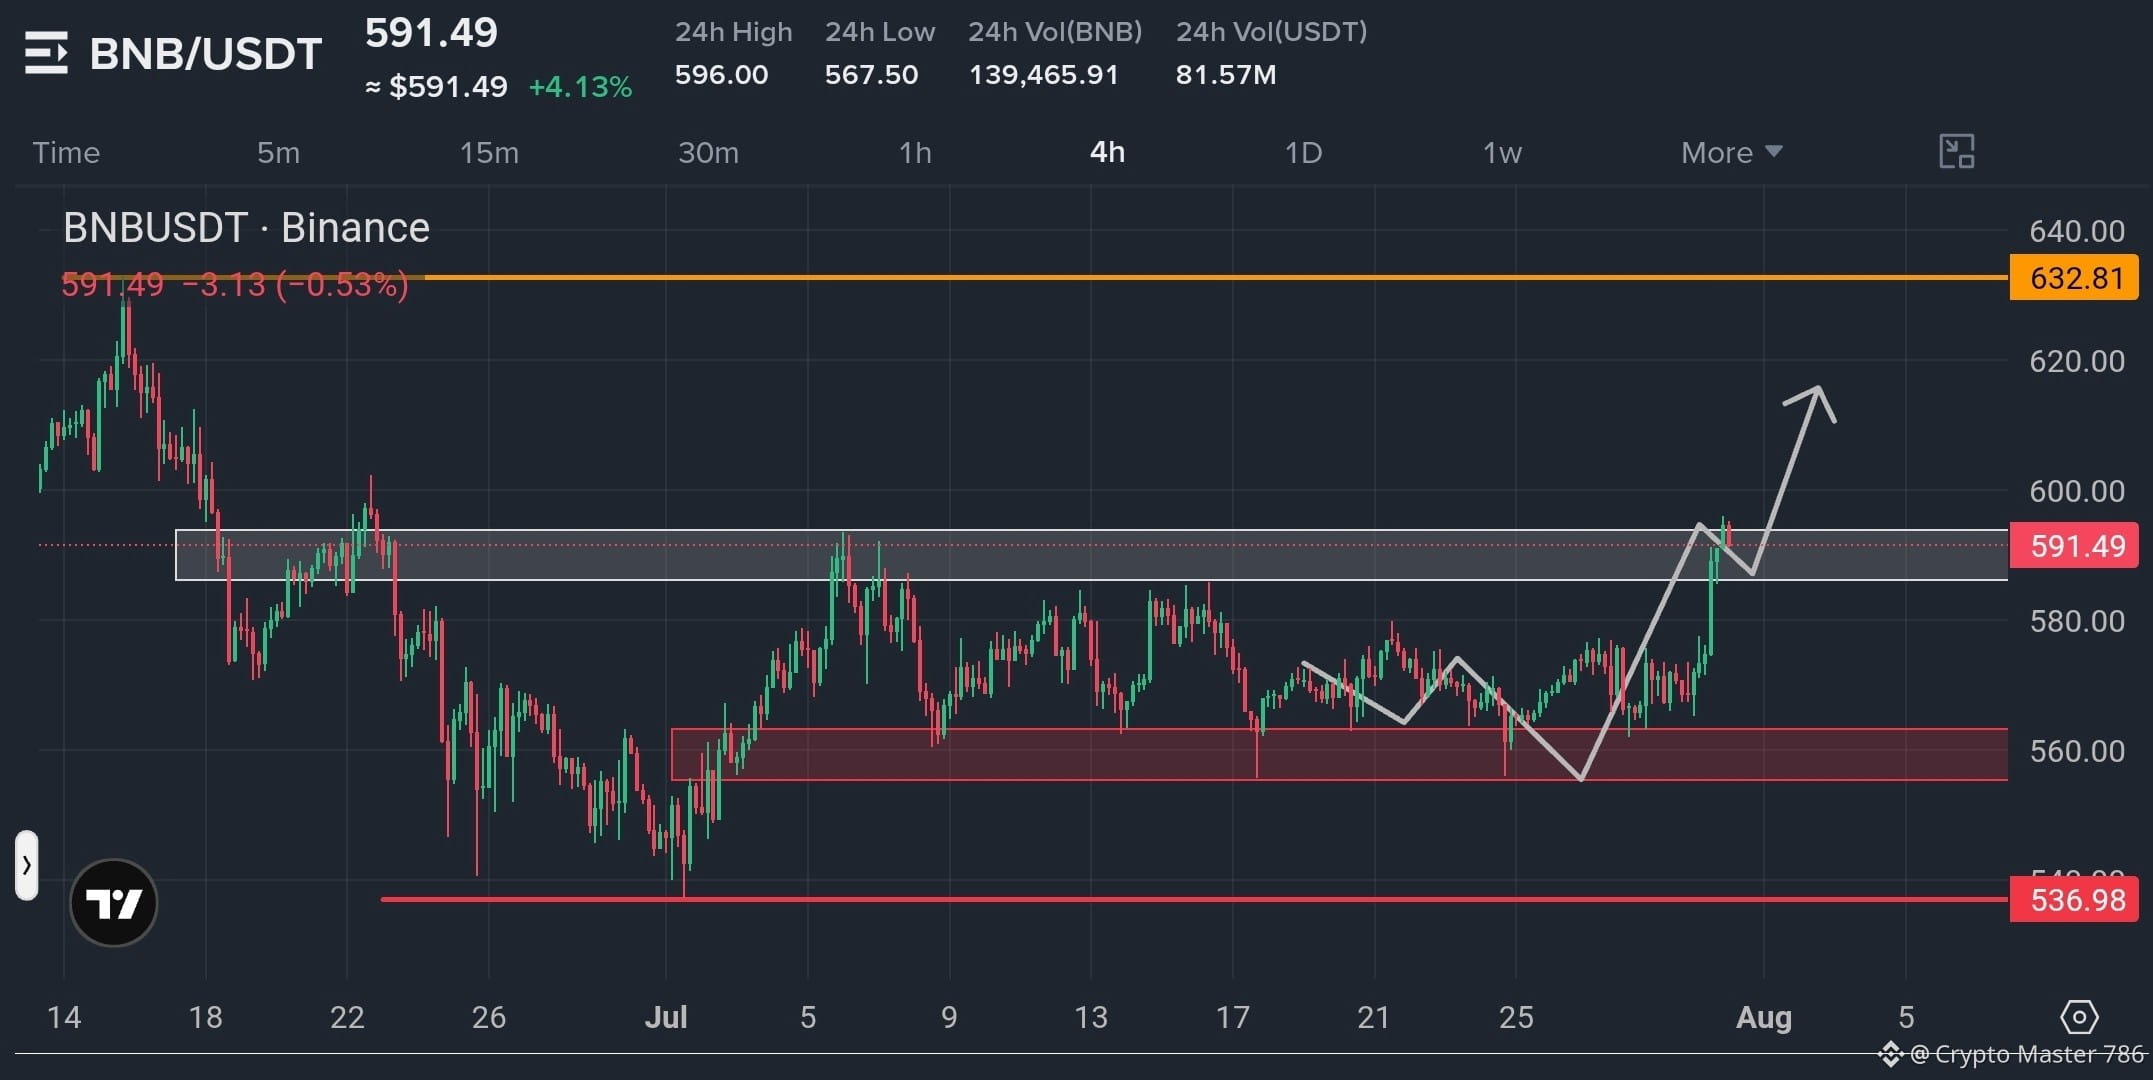Click the 24h Low value 567.50

coord(871,75)
